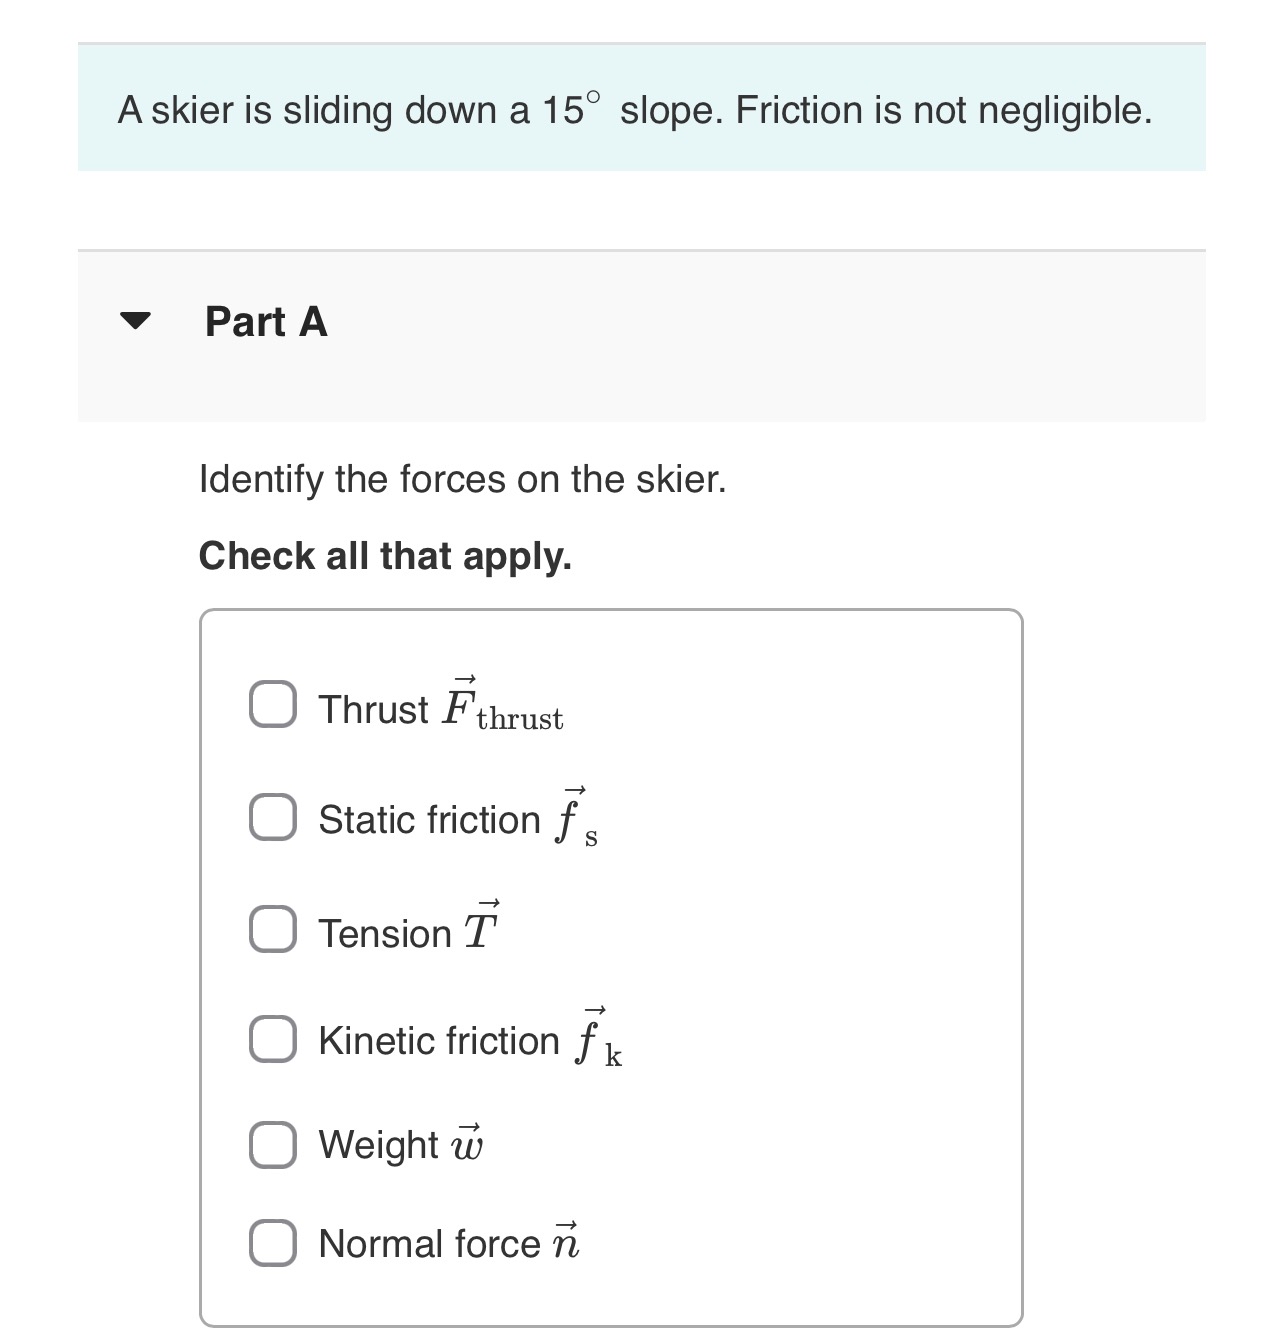Check the Weight force checkbox
This screenshot has width=1284, height=1337.
272,1143
